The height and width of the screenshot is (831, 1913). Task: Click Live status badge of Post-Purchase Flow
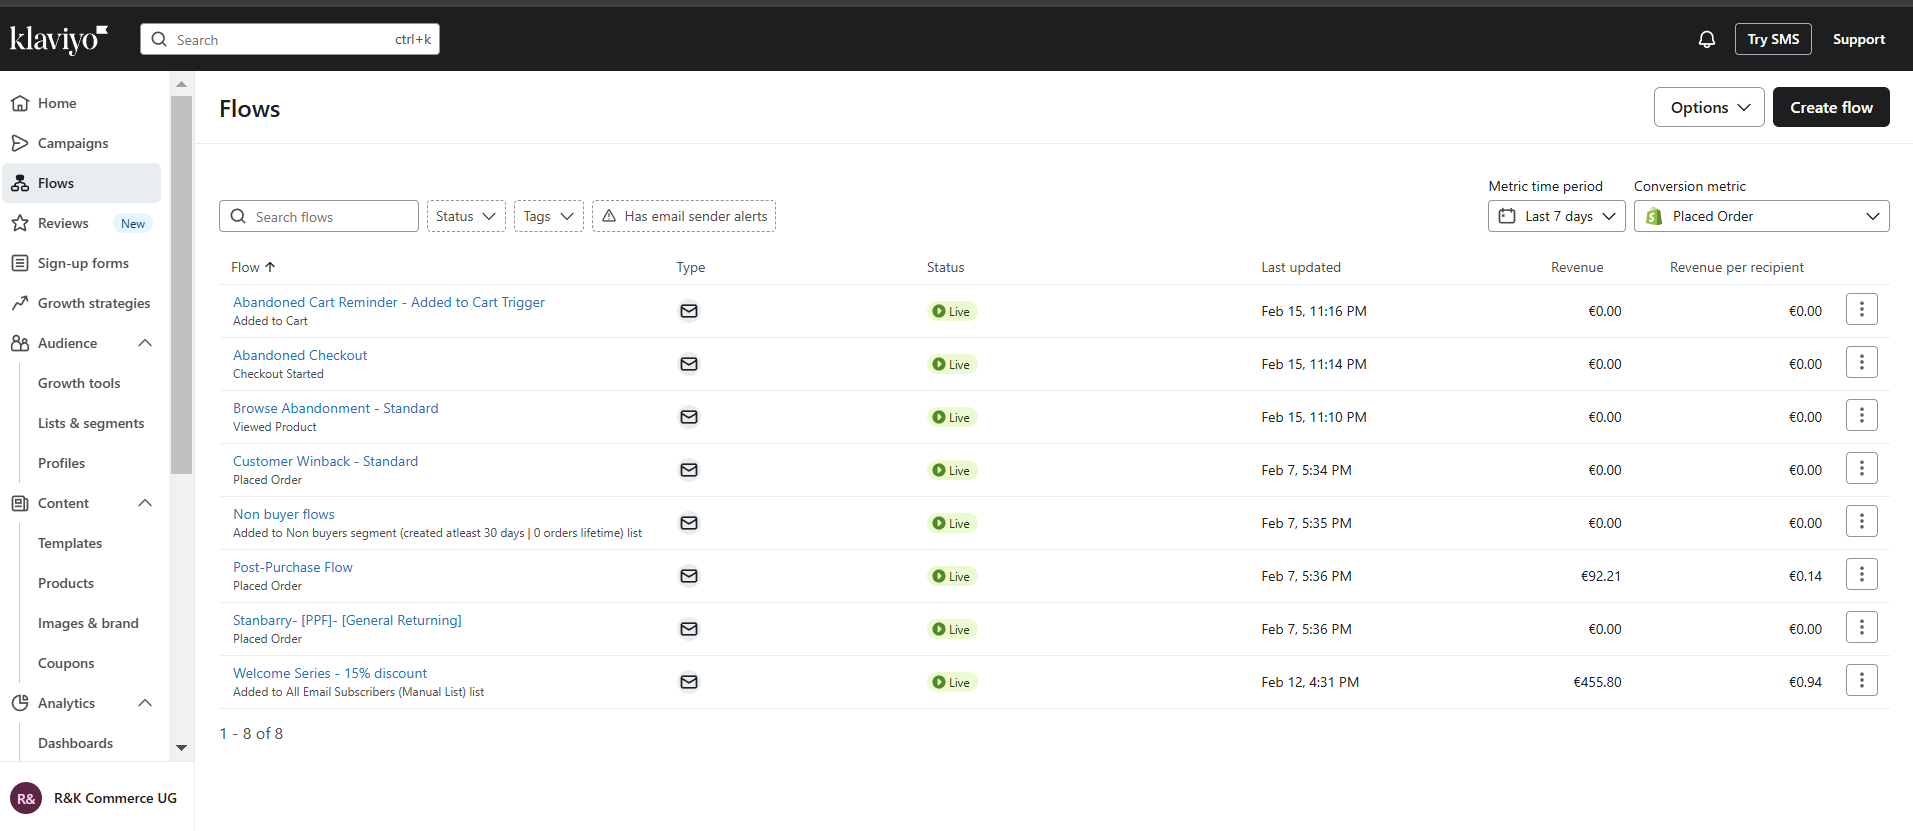click(952, 577)
